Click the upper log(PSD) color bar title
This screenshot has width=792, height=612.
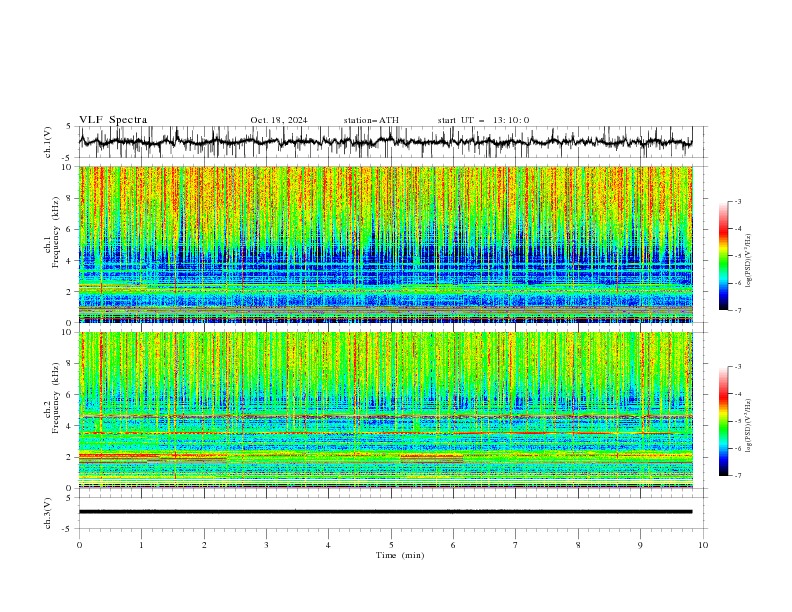(x=749, y=261)
